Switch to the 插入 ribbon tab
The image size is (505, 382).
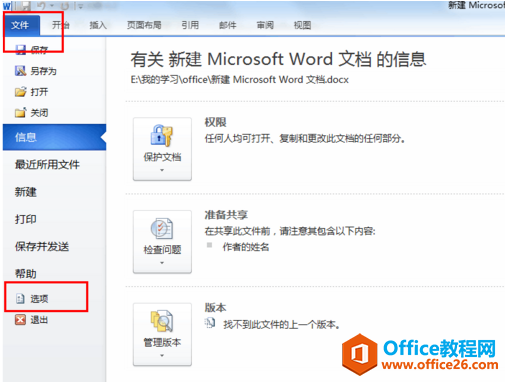coord(98,25)
